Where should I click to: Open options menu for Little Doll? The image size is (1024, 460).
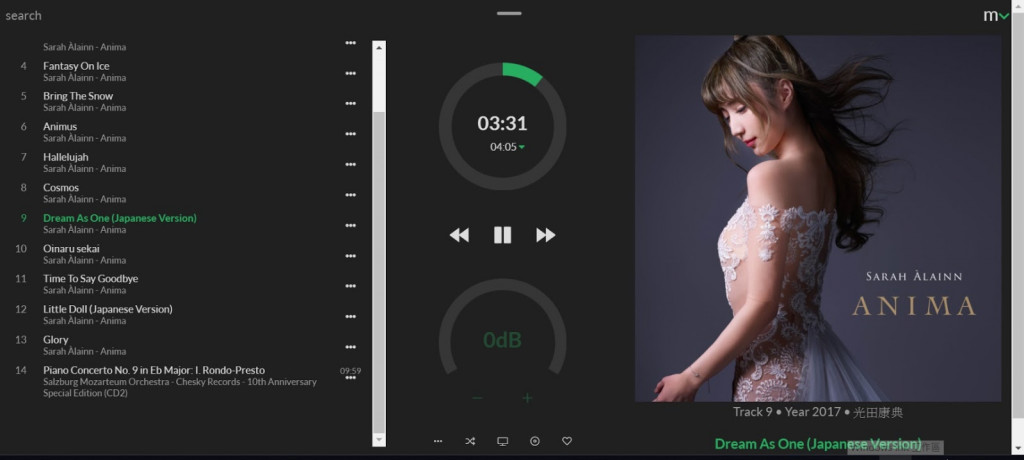351,316
